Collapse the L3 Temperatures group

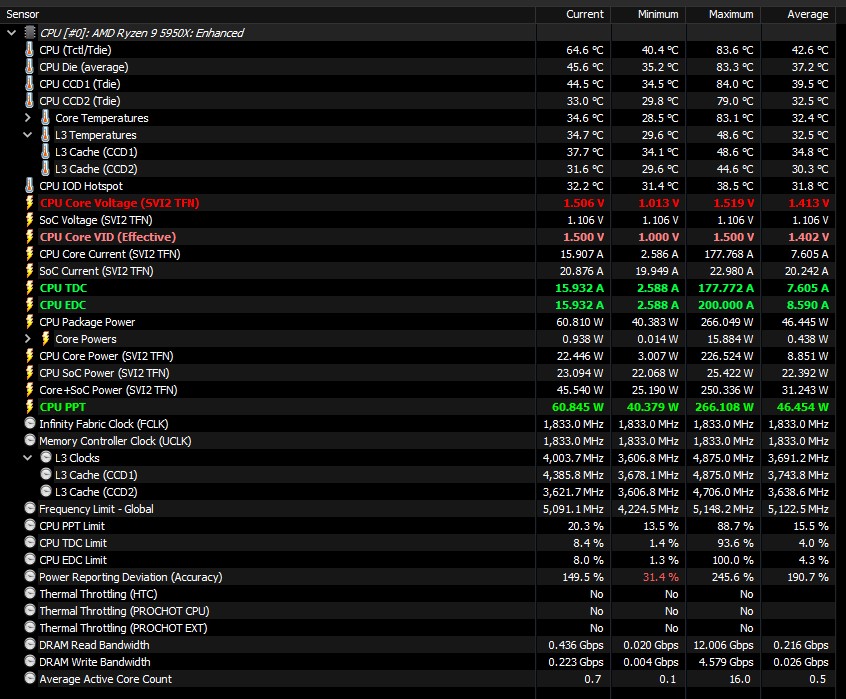(28, 135)
